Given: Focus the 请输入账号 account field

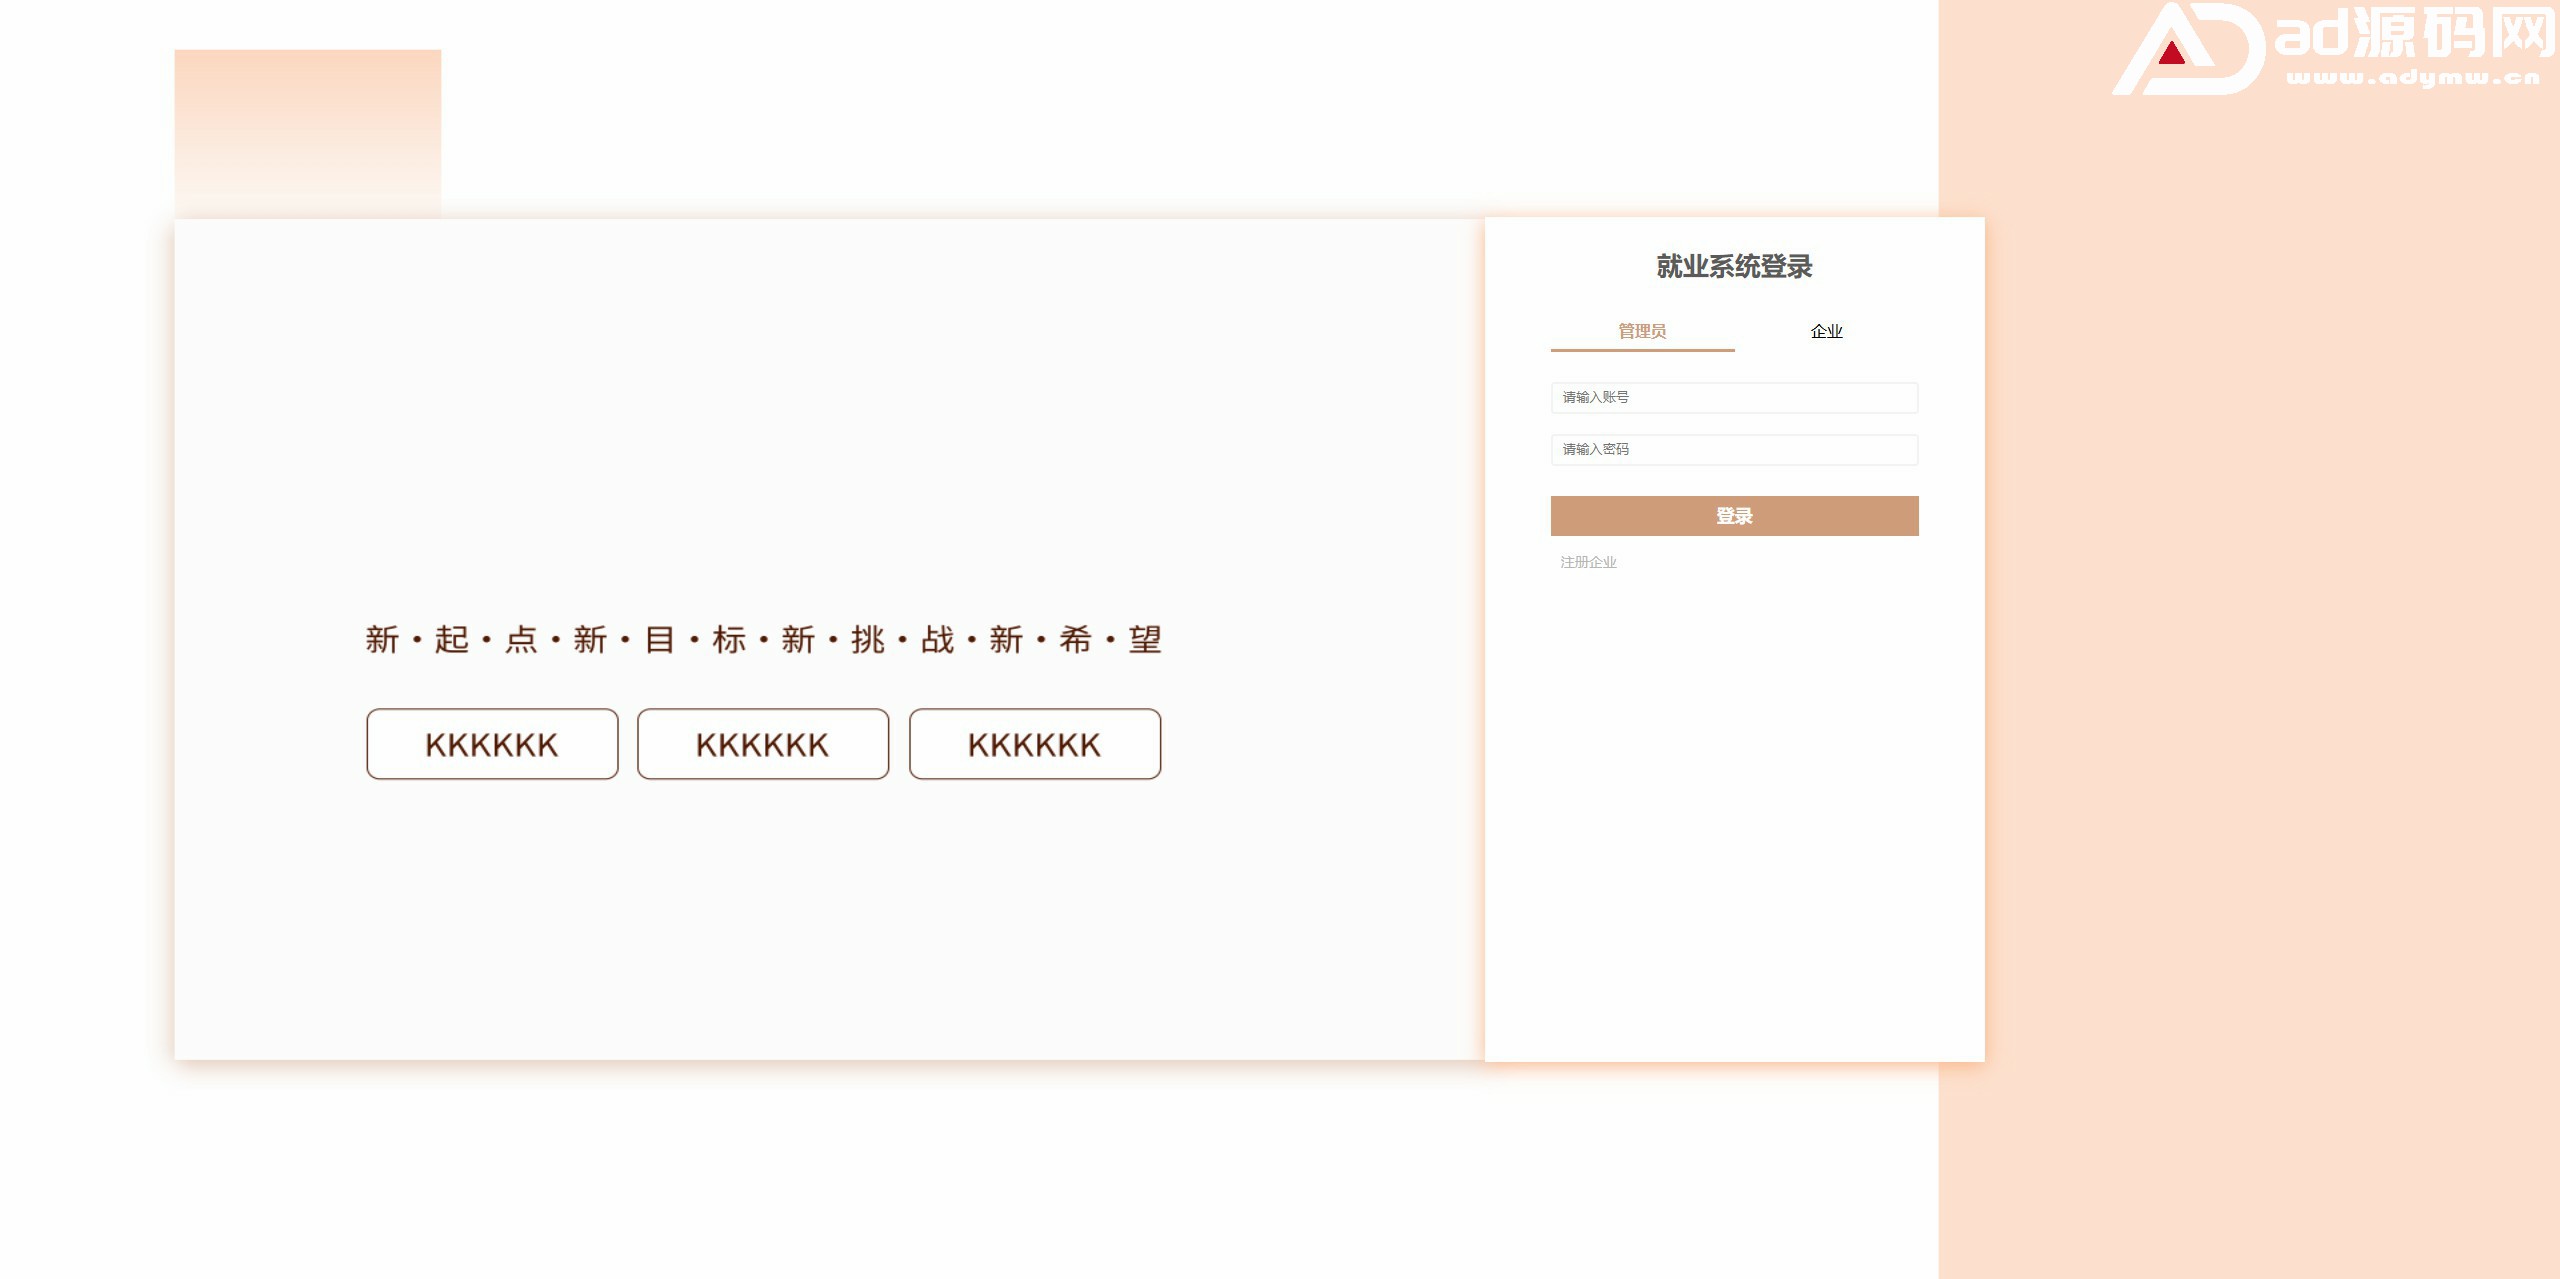Looking at the screenshot, I should 1734,397.
